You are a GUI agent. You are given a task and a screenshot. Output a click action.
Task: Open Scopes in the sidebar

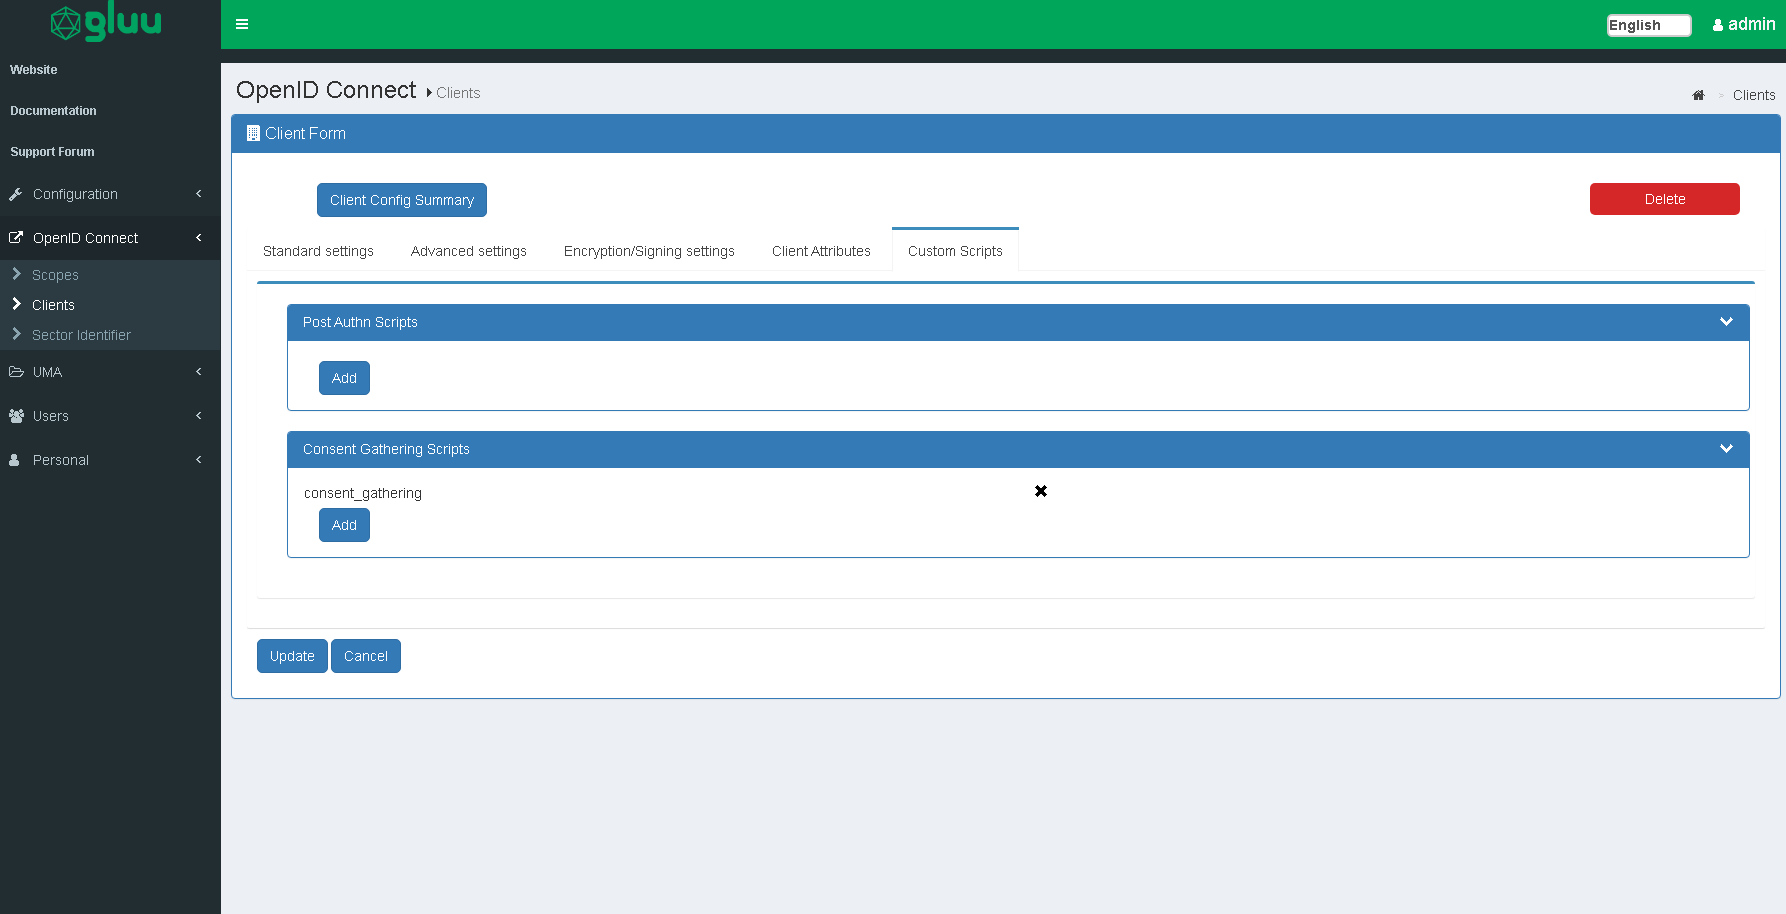[x=55, y=275]
